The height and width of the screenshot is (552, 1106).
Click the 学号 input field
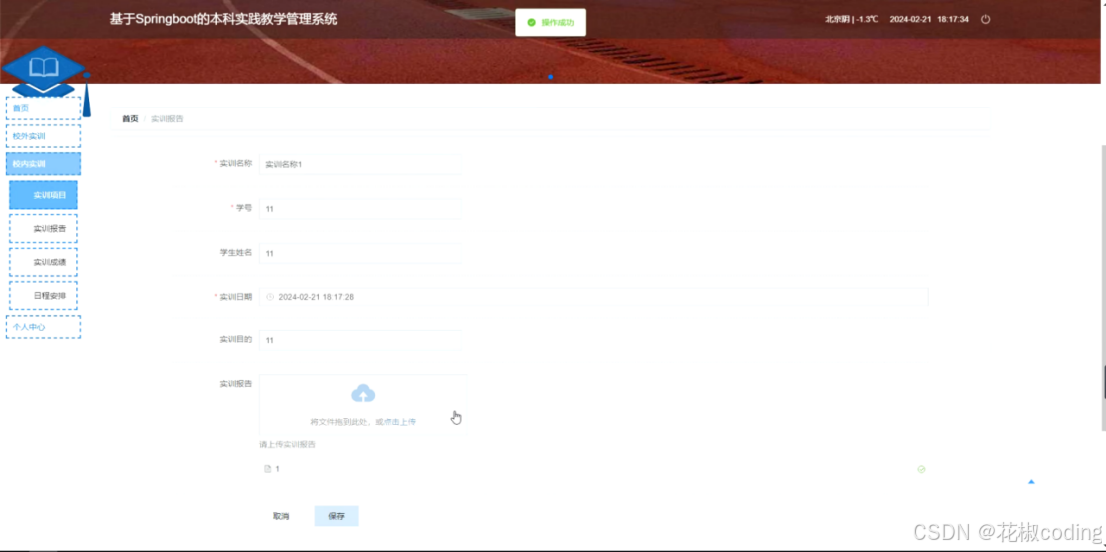360,209
